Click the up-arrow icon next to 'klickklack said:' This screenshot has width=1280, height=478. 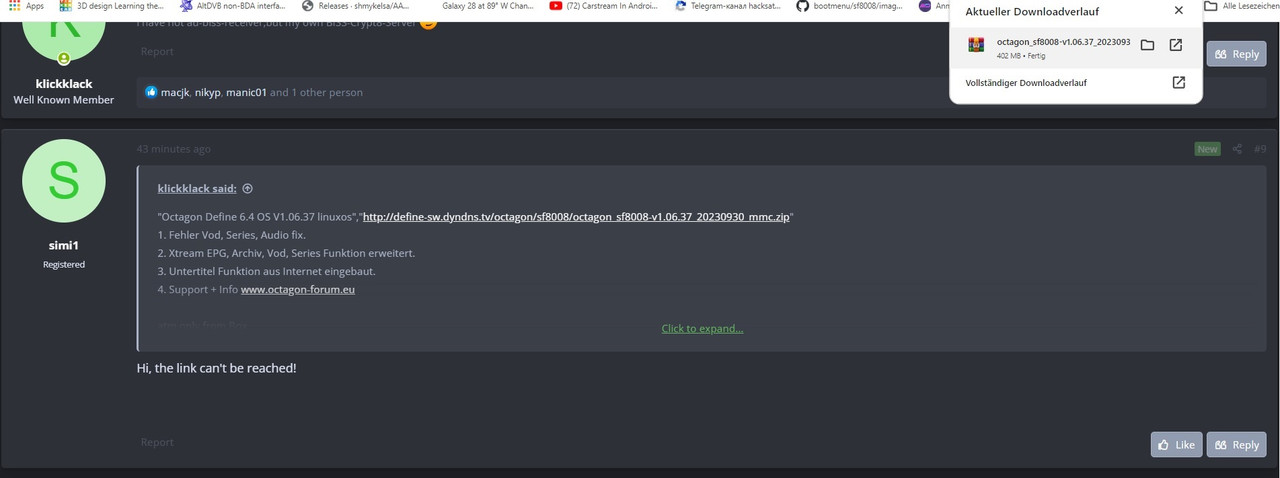pos(248,188)
